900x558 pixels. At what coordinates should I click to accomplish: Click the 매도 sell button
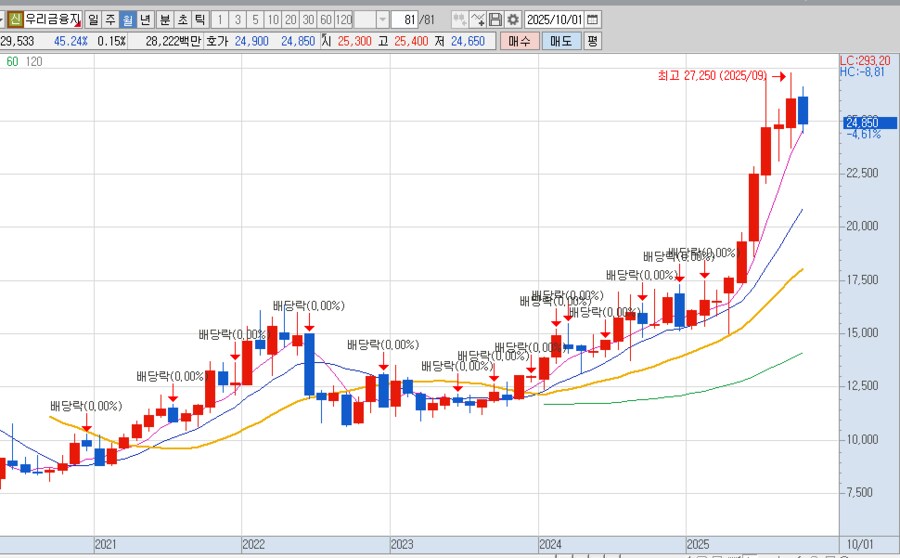pyautogui.click(x=561, y=41)
